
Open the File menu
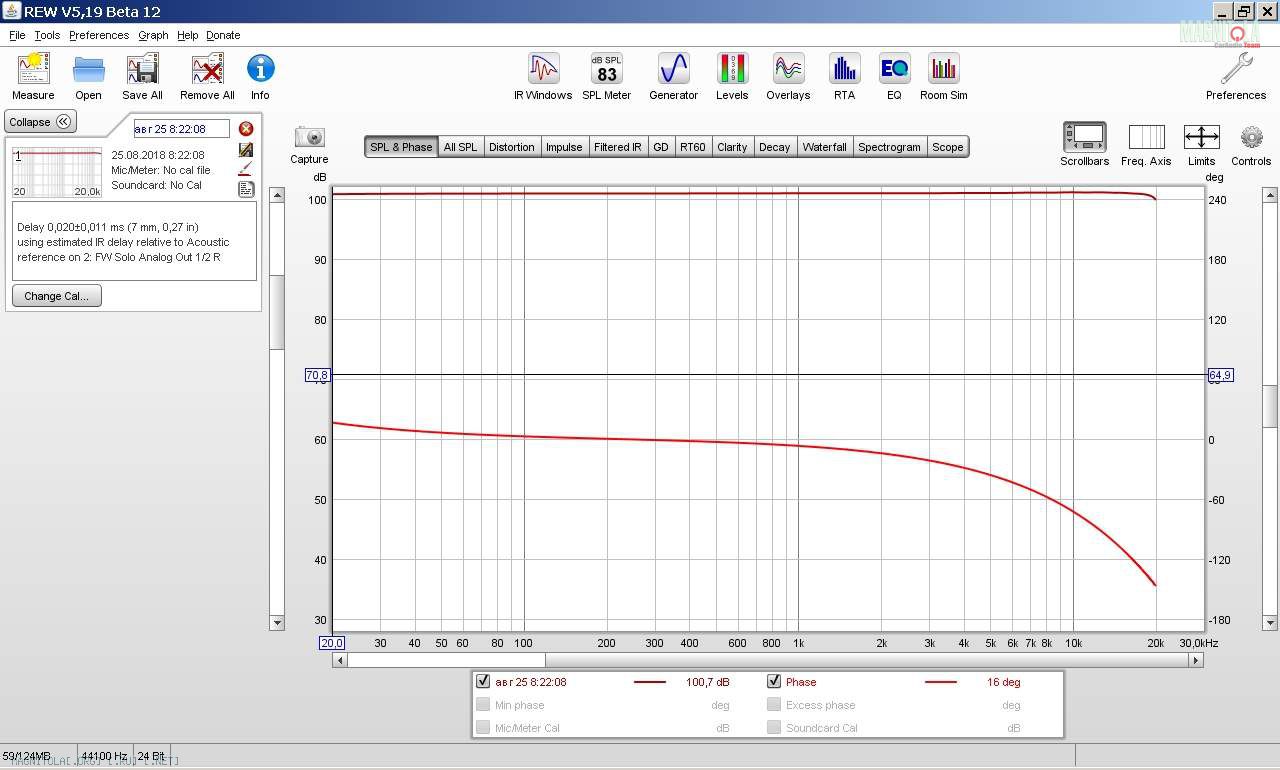click(x=17, y=35)
